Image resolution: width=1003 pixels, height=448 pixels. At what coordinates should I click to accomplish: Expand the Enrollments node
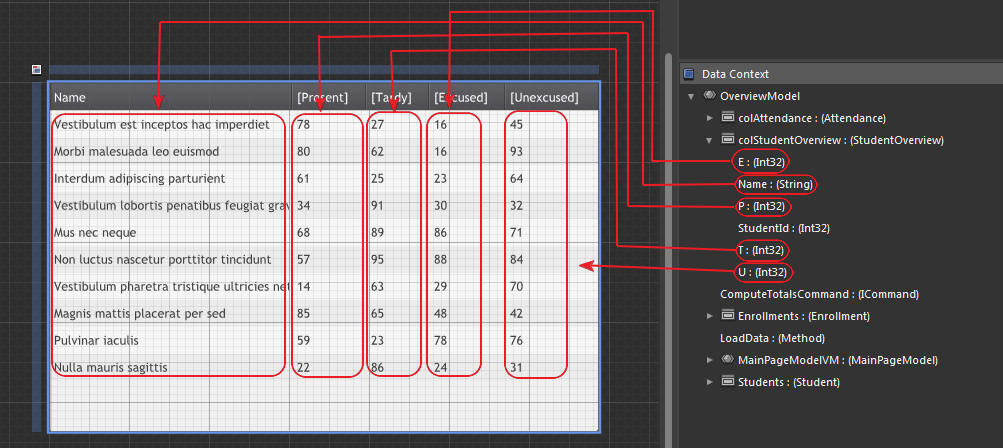pyautogui.click(x=709, y=316)
